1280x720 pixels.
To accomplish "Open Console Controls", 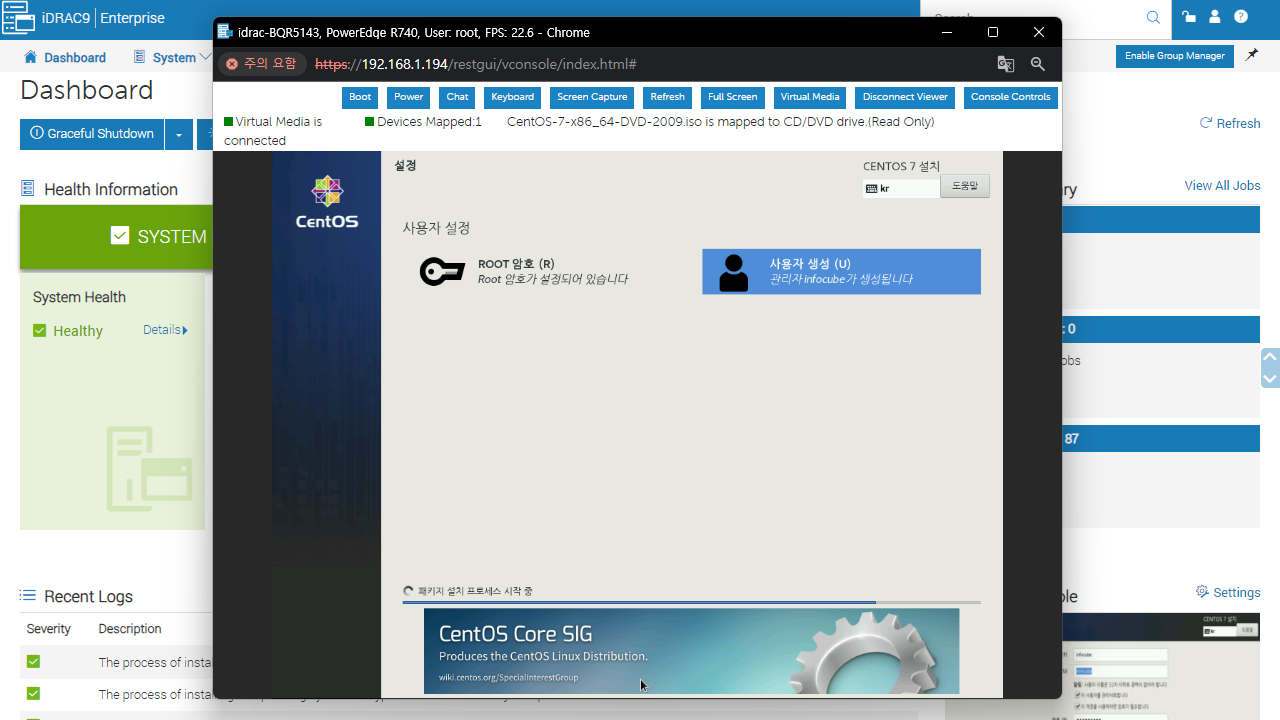I will click(1011, 98).
